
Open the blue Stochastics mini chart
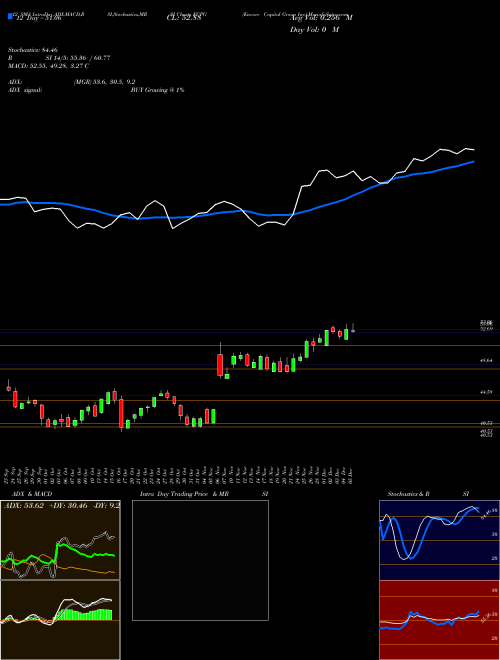[439, 540]
